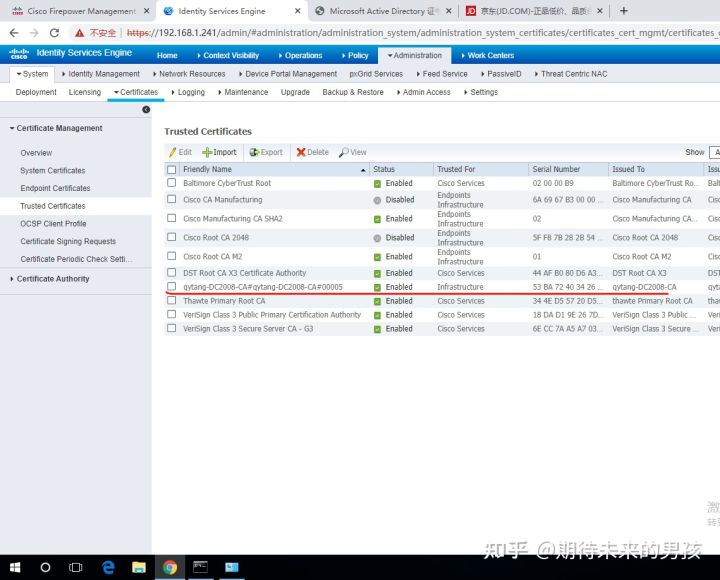Click the Delete red X toolbar button
The image size is (720, 580).
312,152
